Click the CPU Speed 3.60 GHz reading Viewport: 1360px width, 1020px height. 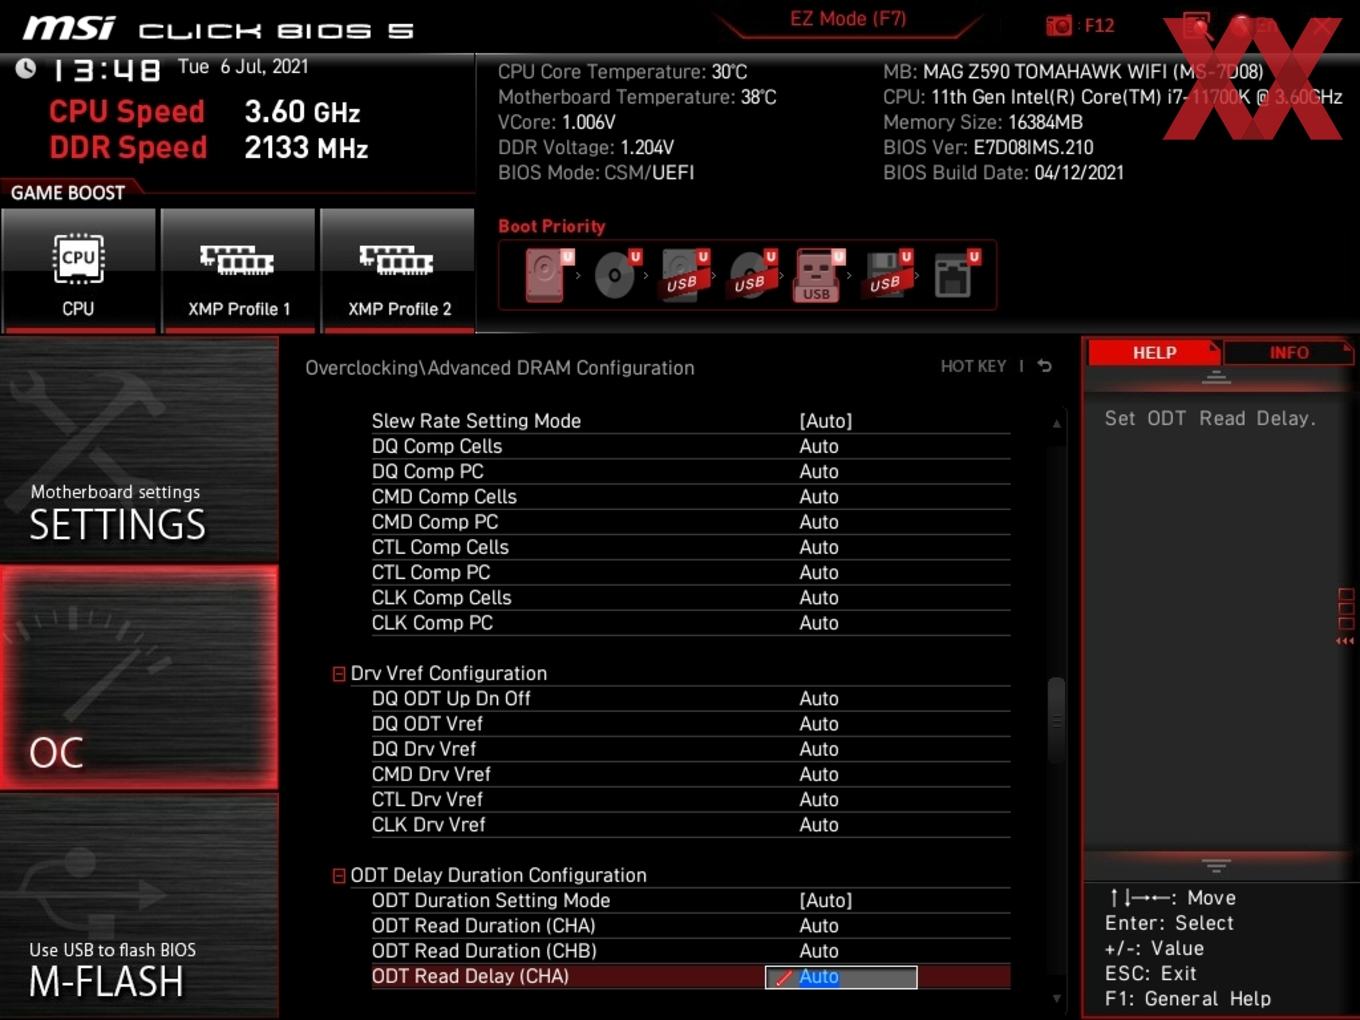pyautogui.click(x=205, y=111)
